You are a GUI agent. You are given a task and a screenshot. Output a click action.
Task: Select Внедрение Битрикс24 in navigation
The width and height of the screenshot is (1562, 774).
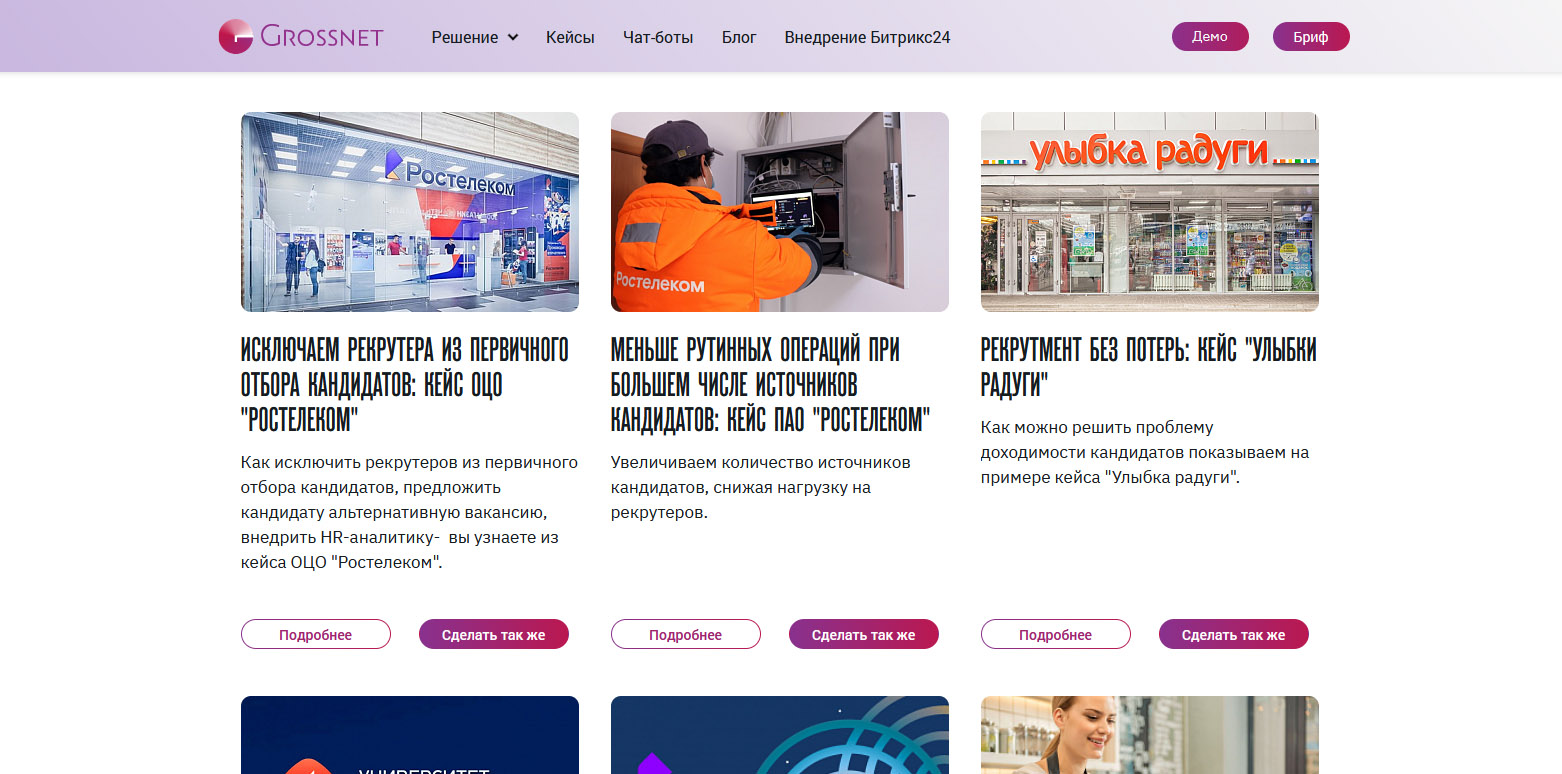click(x=867, y=37)
